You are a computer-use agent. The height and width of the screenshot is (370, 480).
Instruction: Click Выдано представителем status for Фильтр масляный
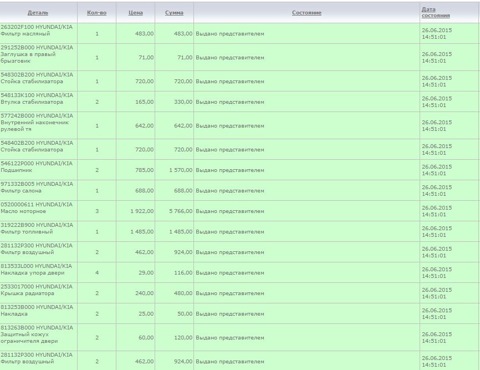230,34
